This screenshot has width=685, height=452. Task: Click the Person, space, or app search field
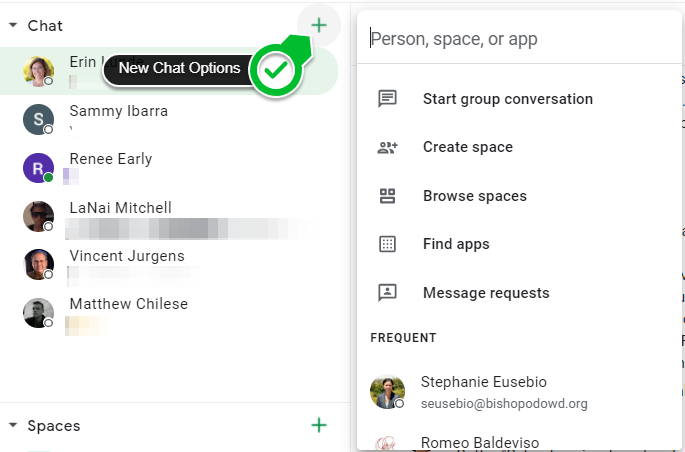(x=510, y=39)
